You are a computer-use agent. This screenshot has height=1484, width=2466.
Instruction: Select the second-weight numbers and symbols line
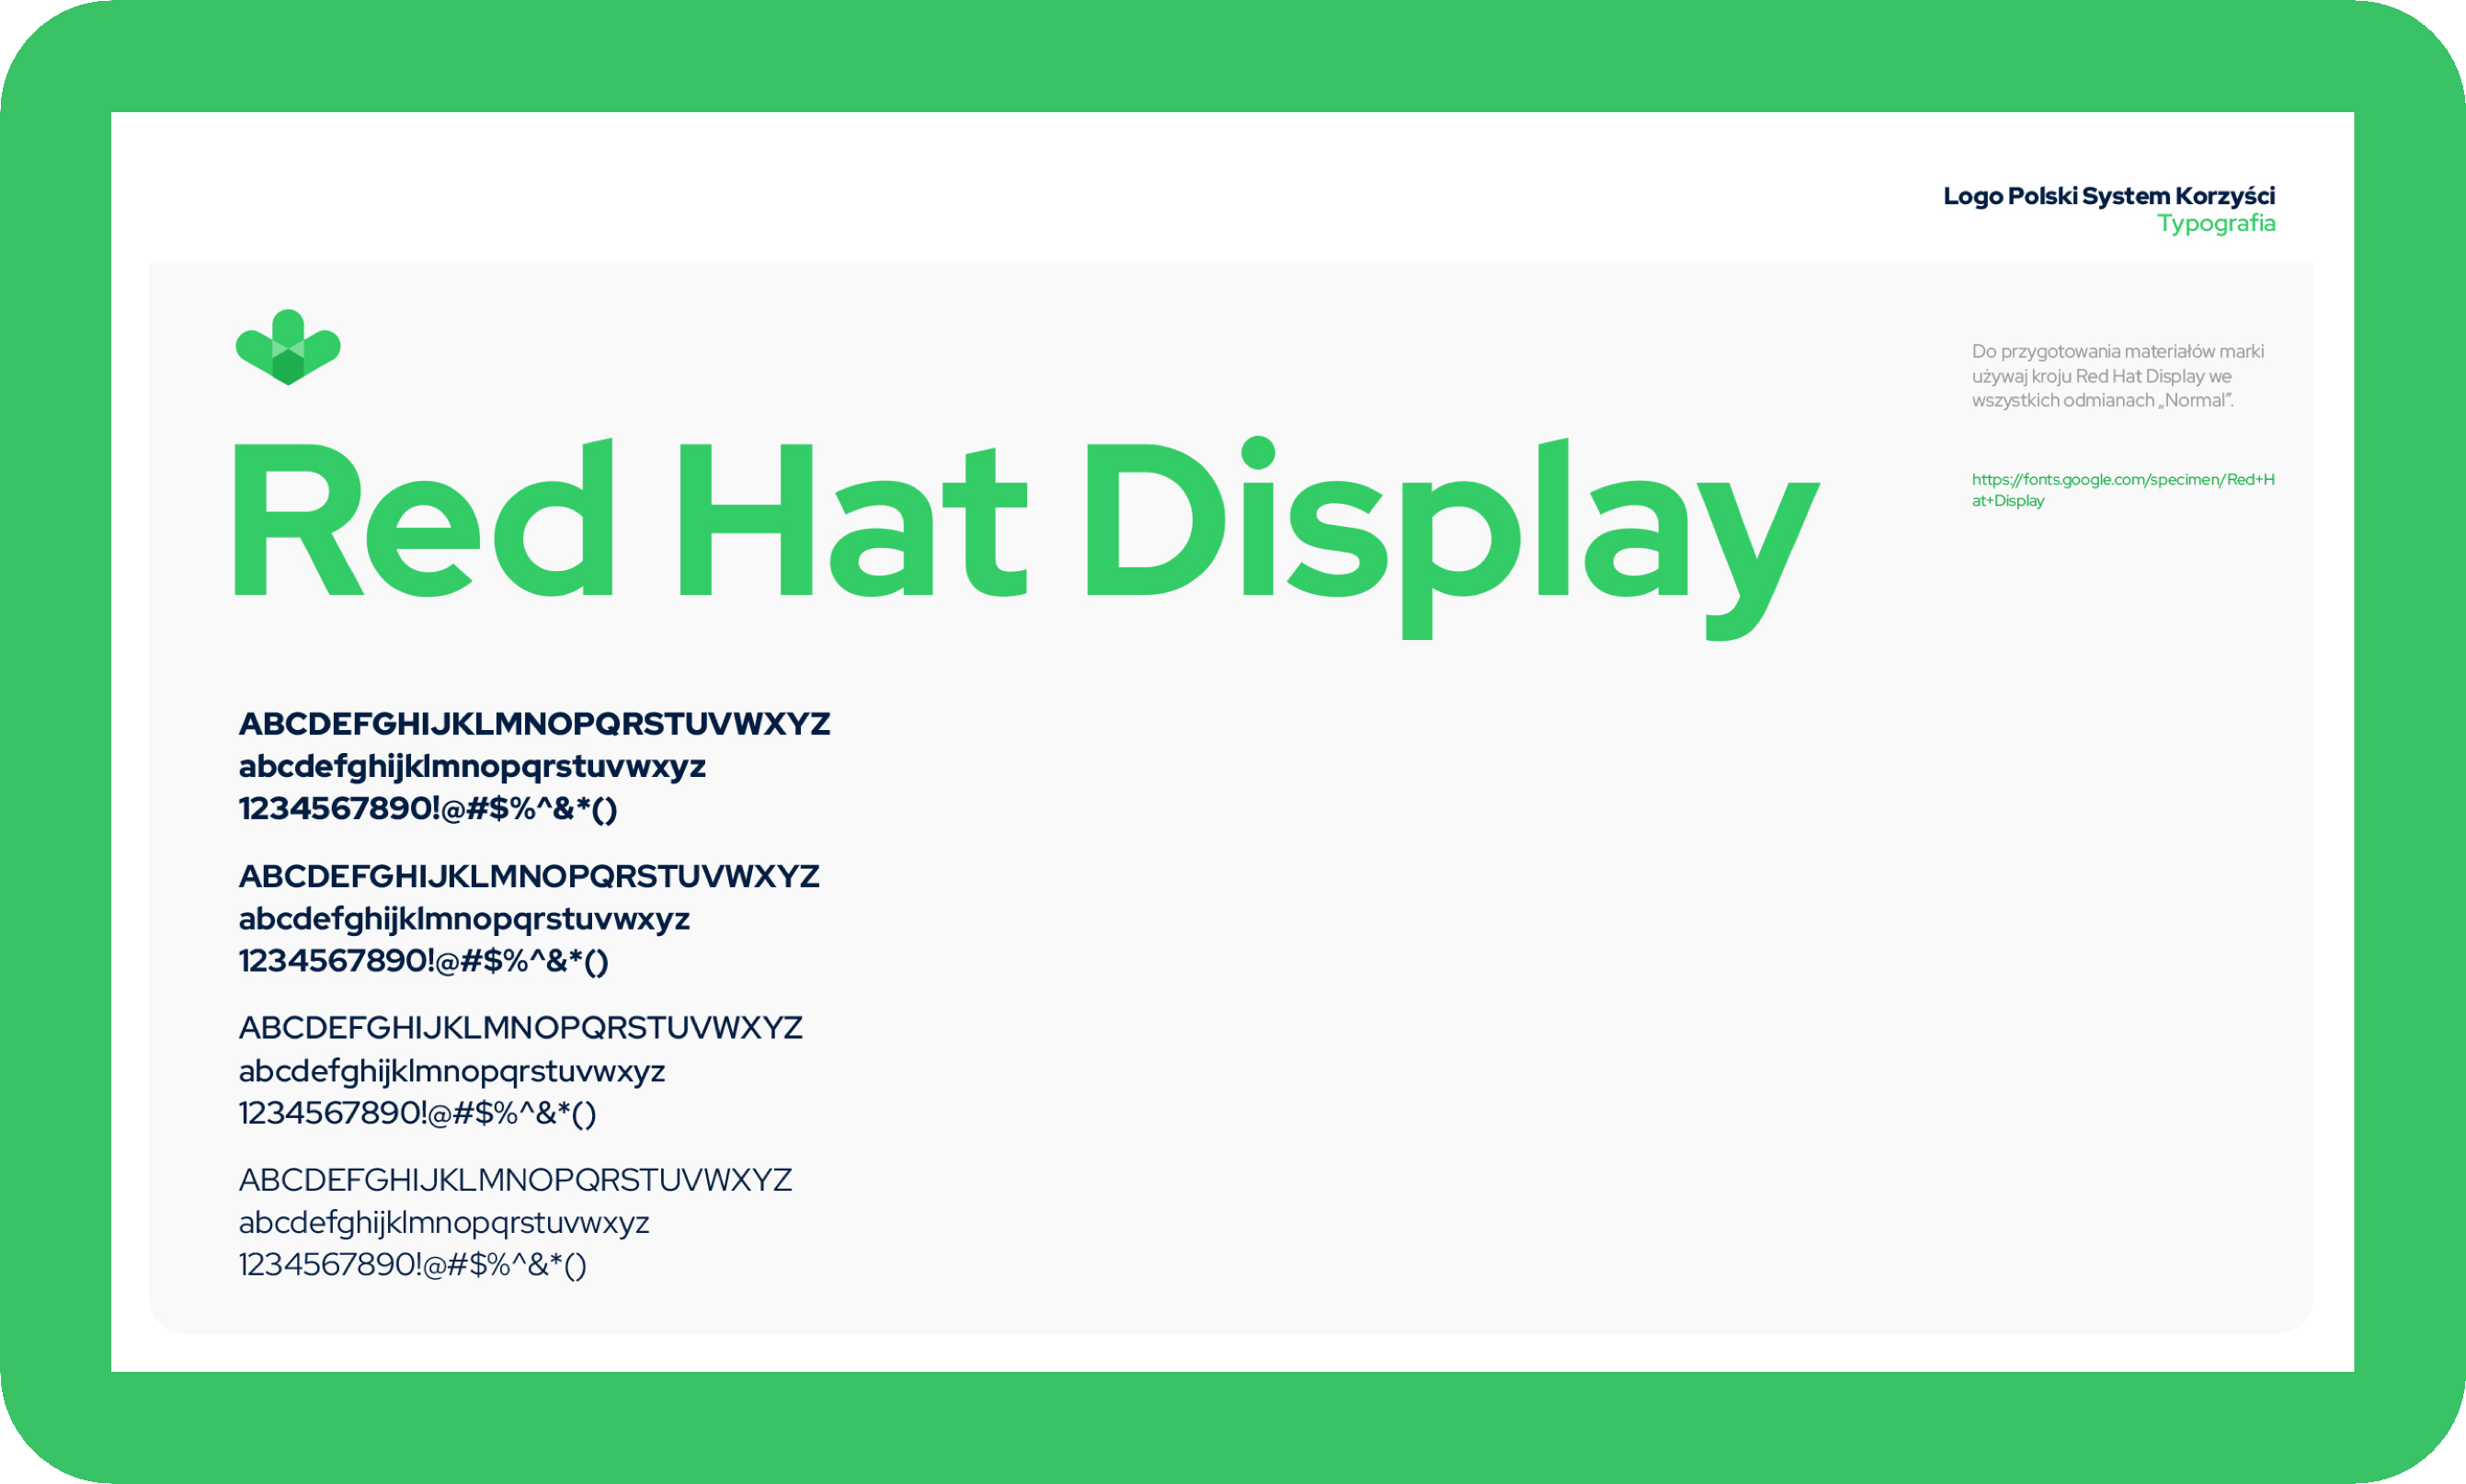pos(423,961)
